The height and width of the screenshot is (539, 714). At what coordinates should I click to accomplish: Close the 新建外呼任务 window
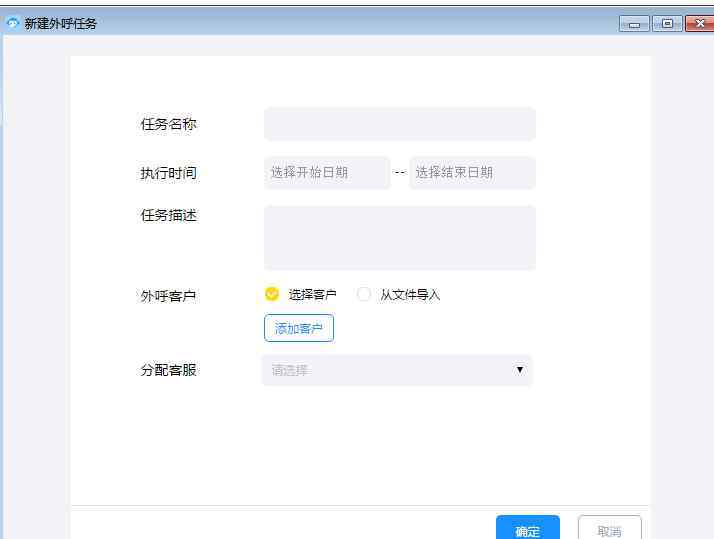click(x=700, y=24)
